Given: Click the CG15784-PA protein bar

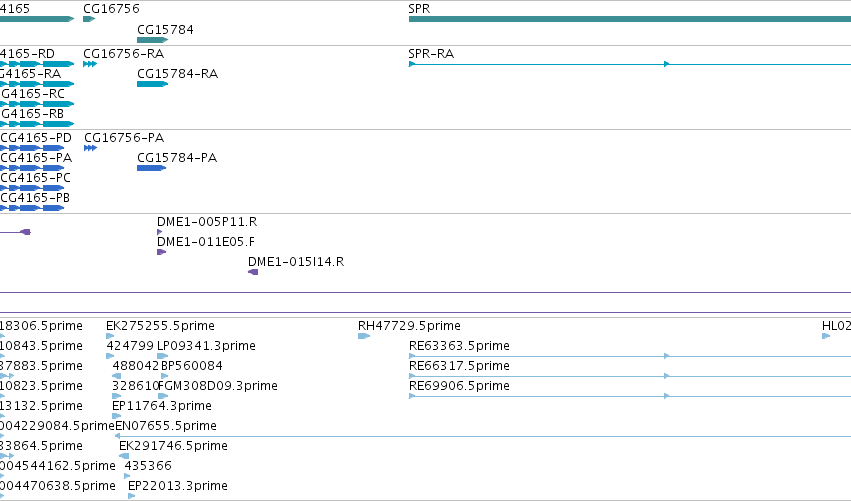Looking at the screenshot, I should (151, 168).
